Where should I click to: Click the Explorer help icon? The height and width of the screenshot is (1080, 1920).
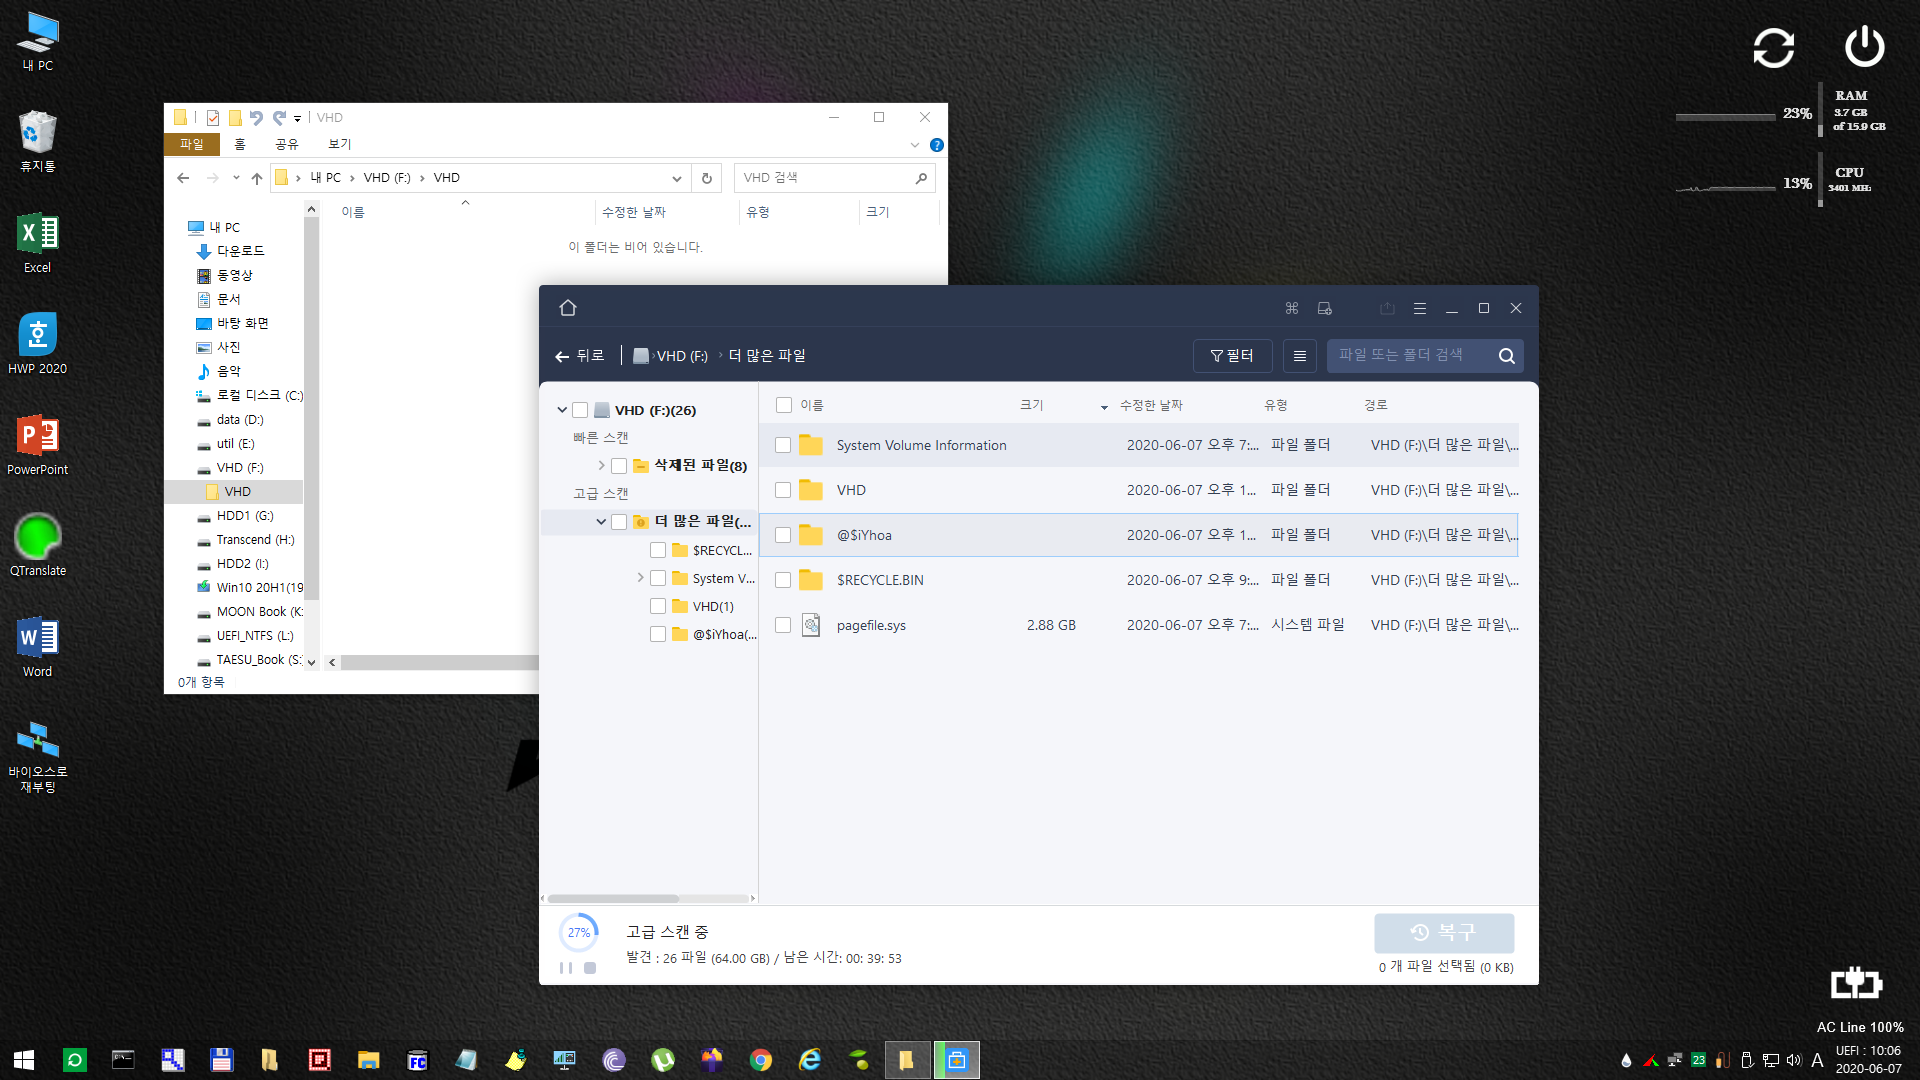tap(937, 145)
